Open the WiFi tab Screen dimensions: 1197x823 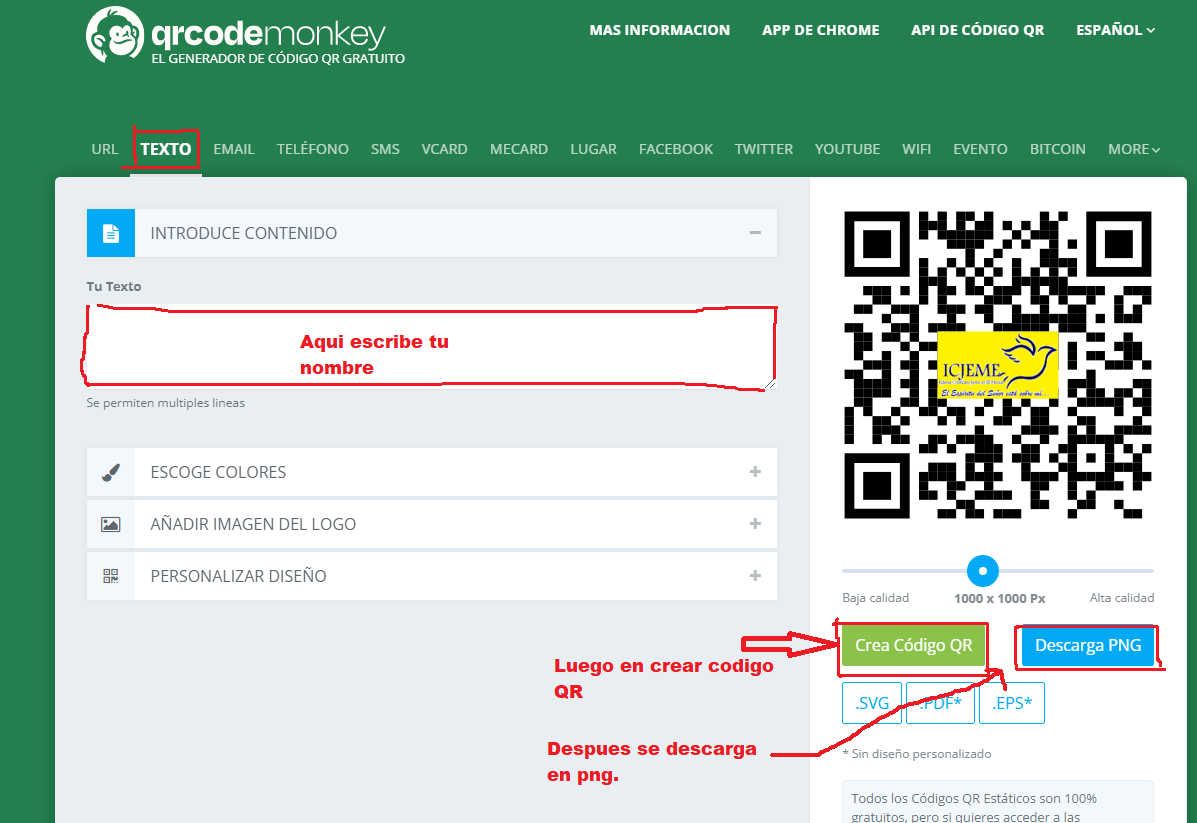[916, 149]
